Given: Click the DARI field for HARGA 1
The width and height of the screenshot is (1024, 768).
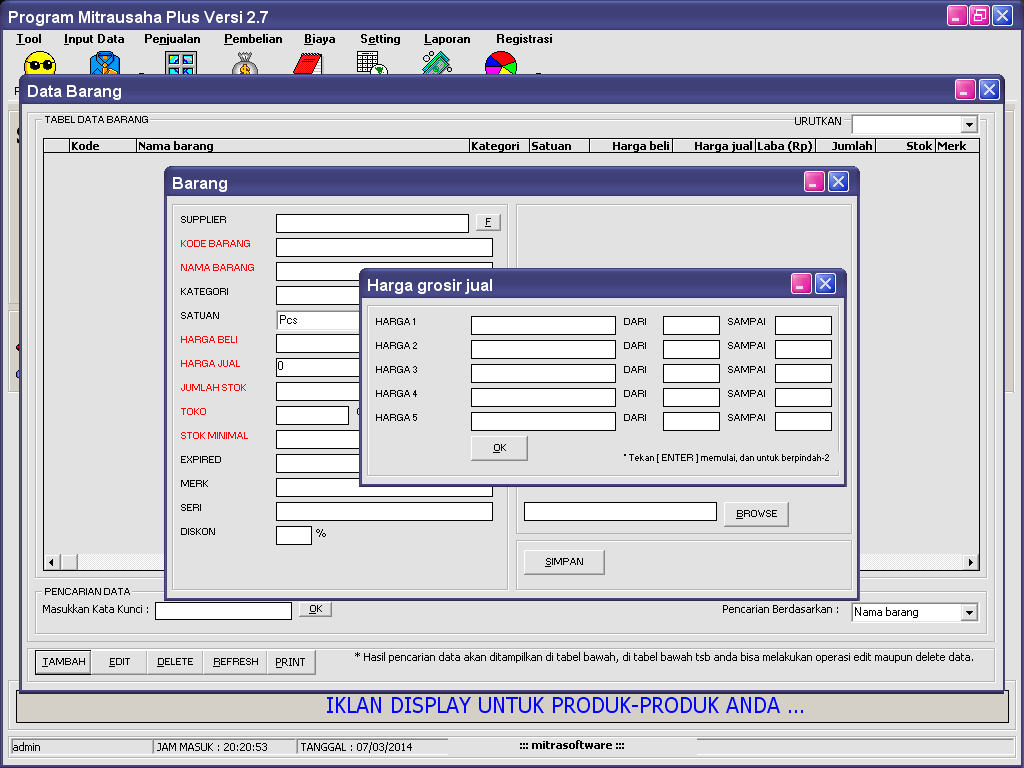Looking at the screenshot, I should 691,325.
